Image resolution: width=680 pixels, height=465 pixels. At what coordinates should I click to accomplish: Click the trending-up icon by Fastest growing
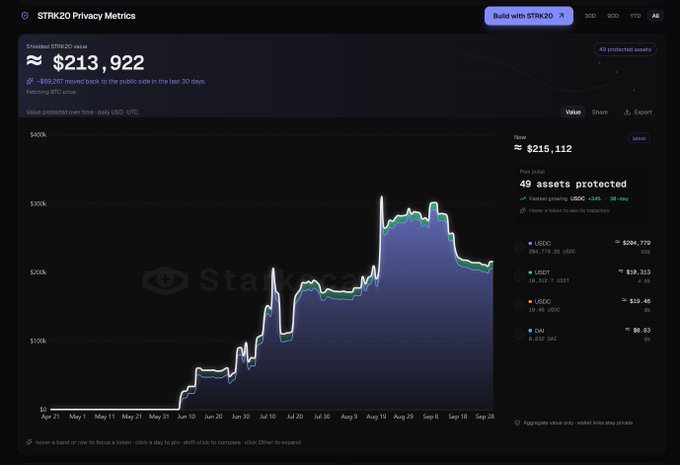523,199
